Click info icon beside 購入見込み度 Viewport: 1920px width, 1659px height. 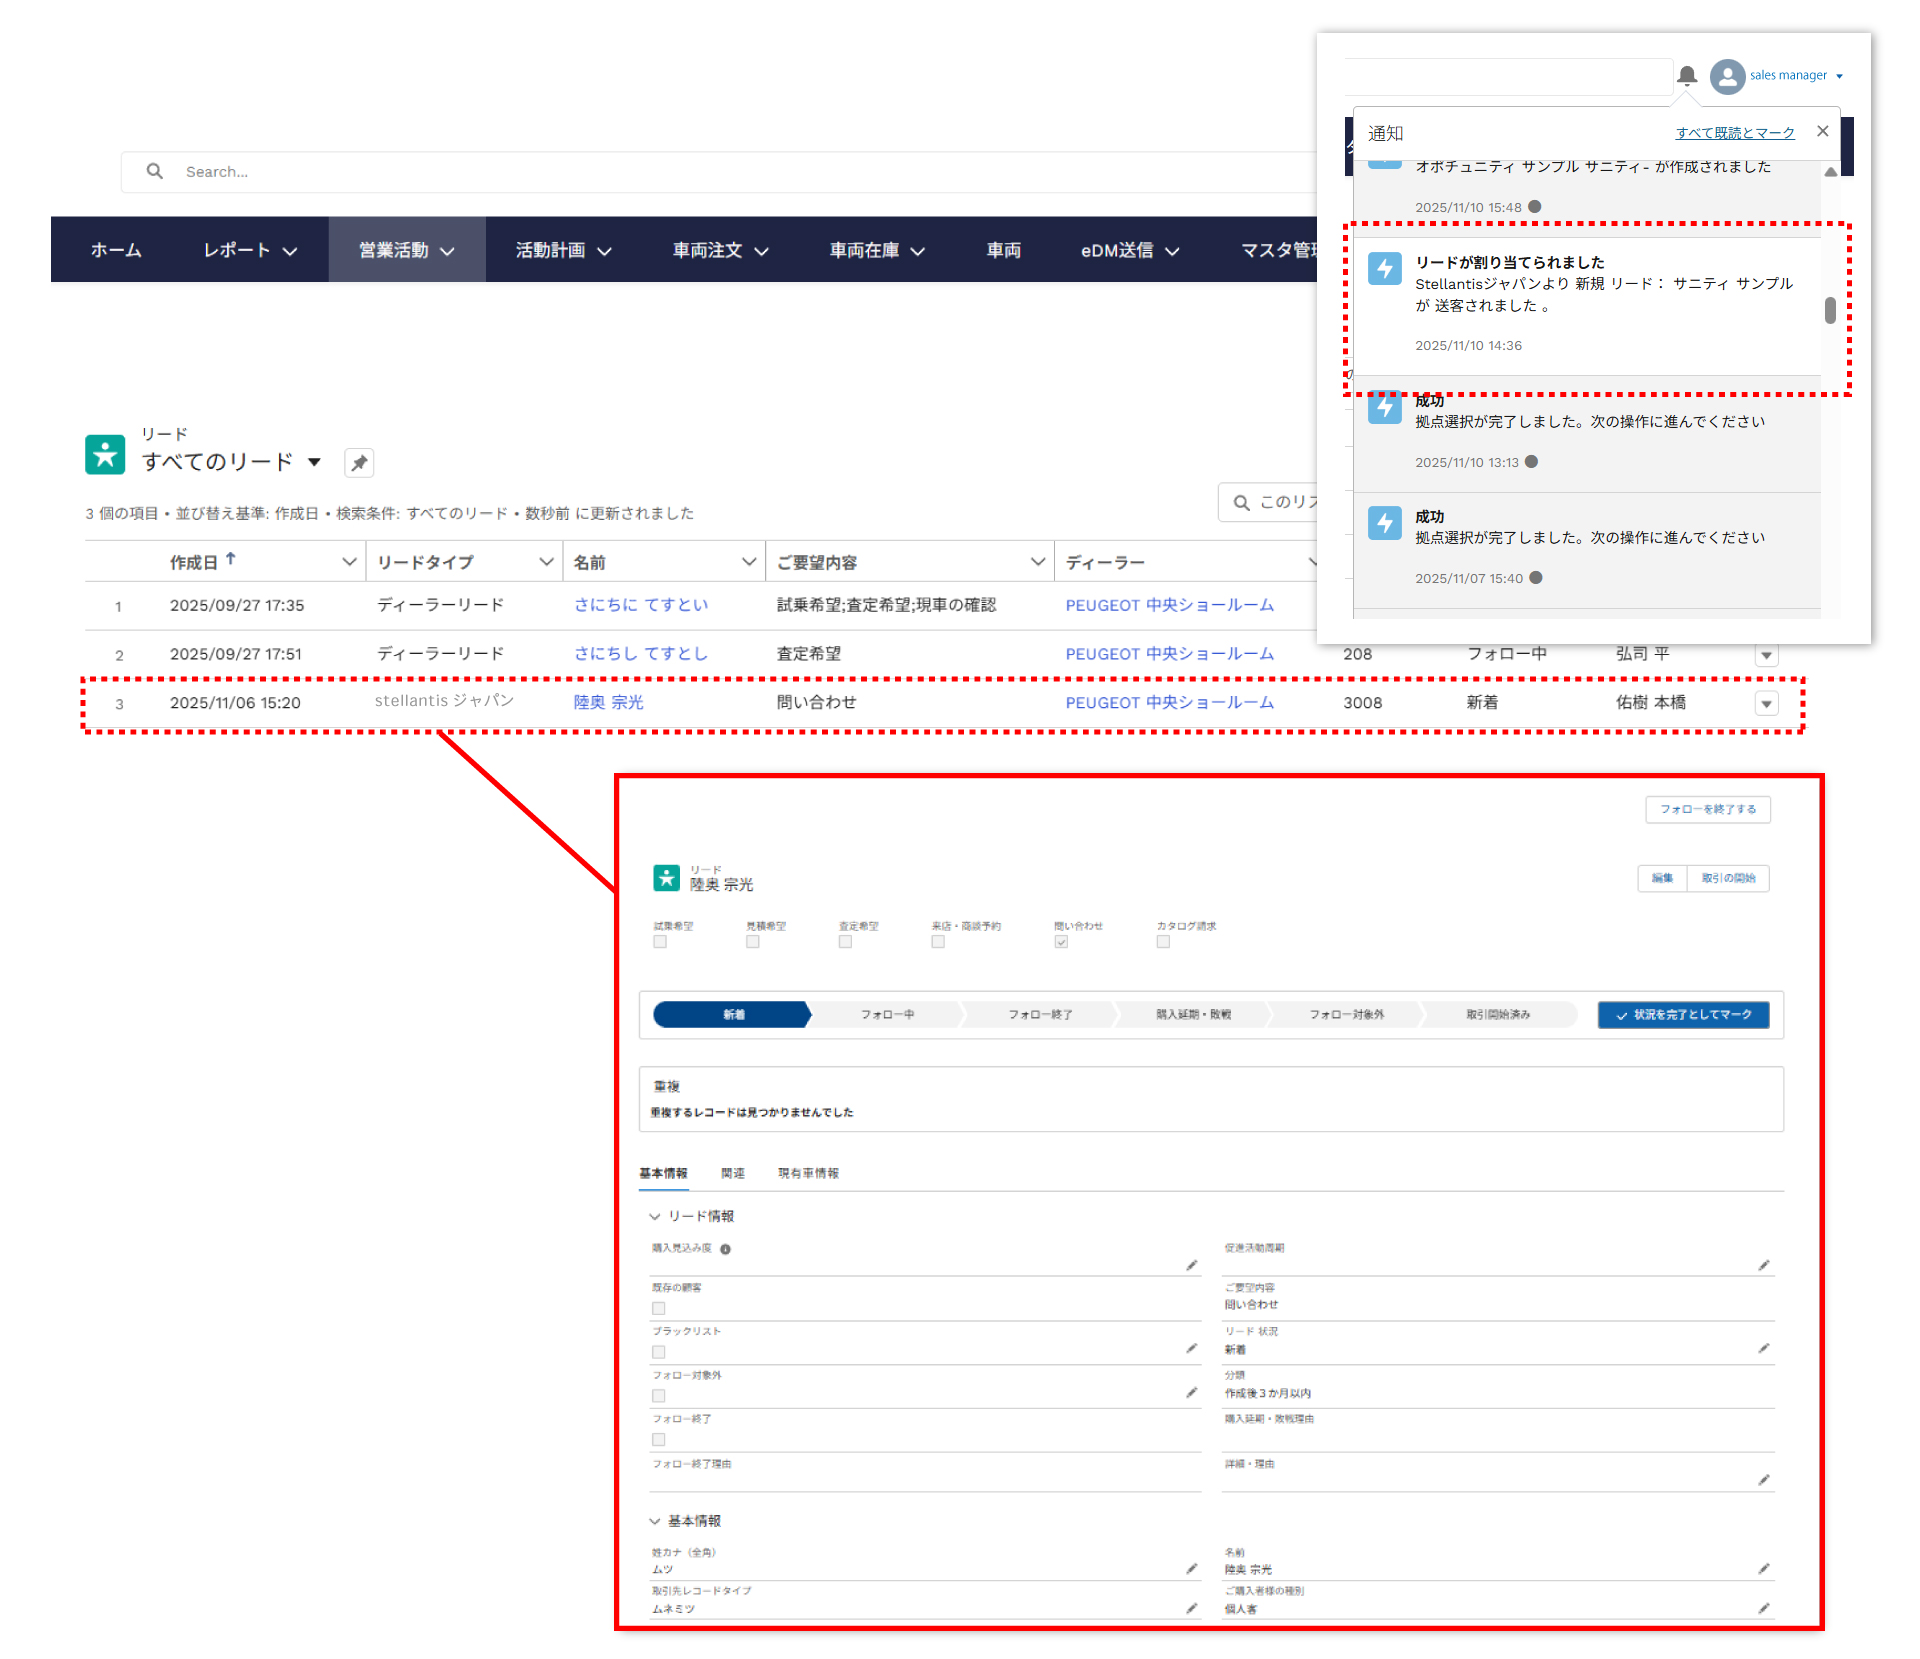click(726, 1249)
